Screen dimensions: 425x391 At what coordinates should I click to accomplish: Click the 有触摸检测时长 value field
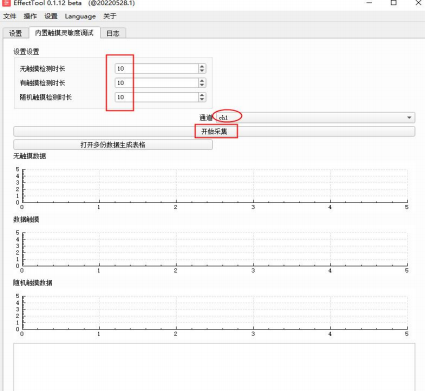pos(156,83)
